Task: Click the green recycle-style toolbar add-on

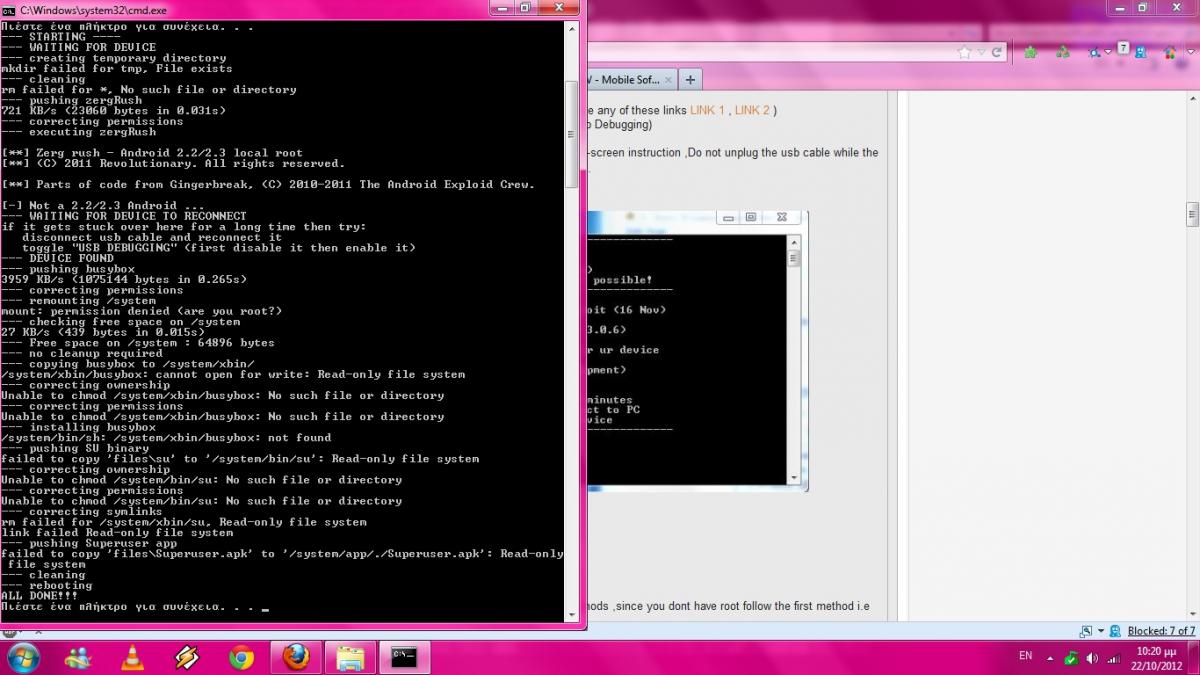Action: click(1063, 52)
